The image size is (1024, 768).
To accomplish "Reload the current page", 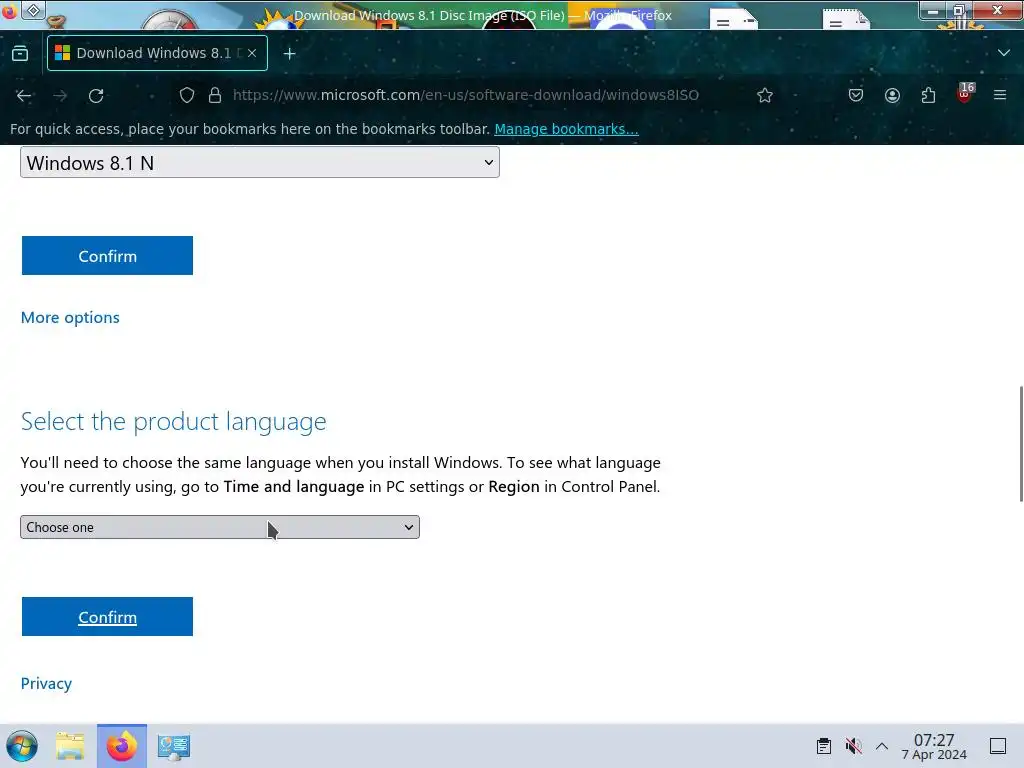I will pos(96,95).
